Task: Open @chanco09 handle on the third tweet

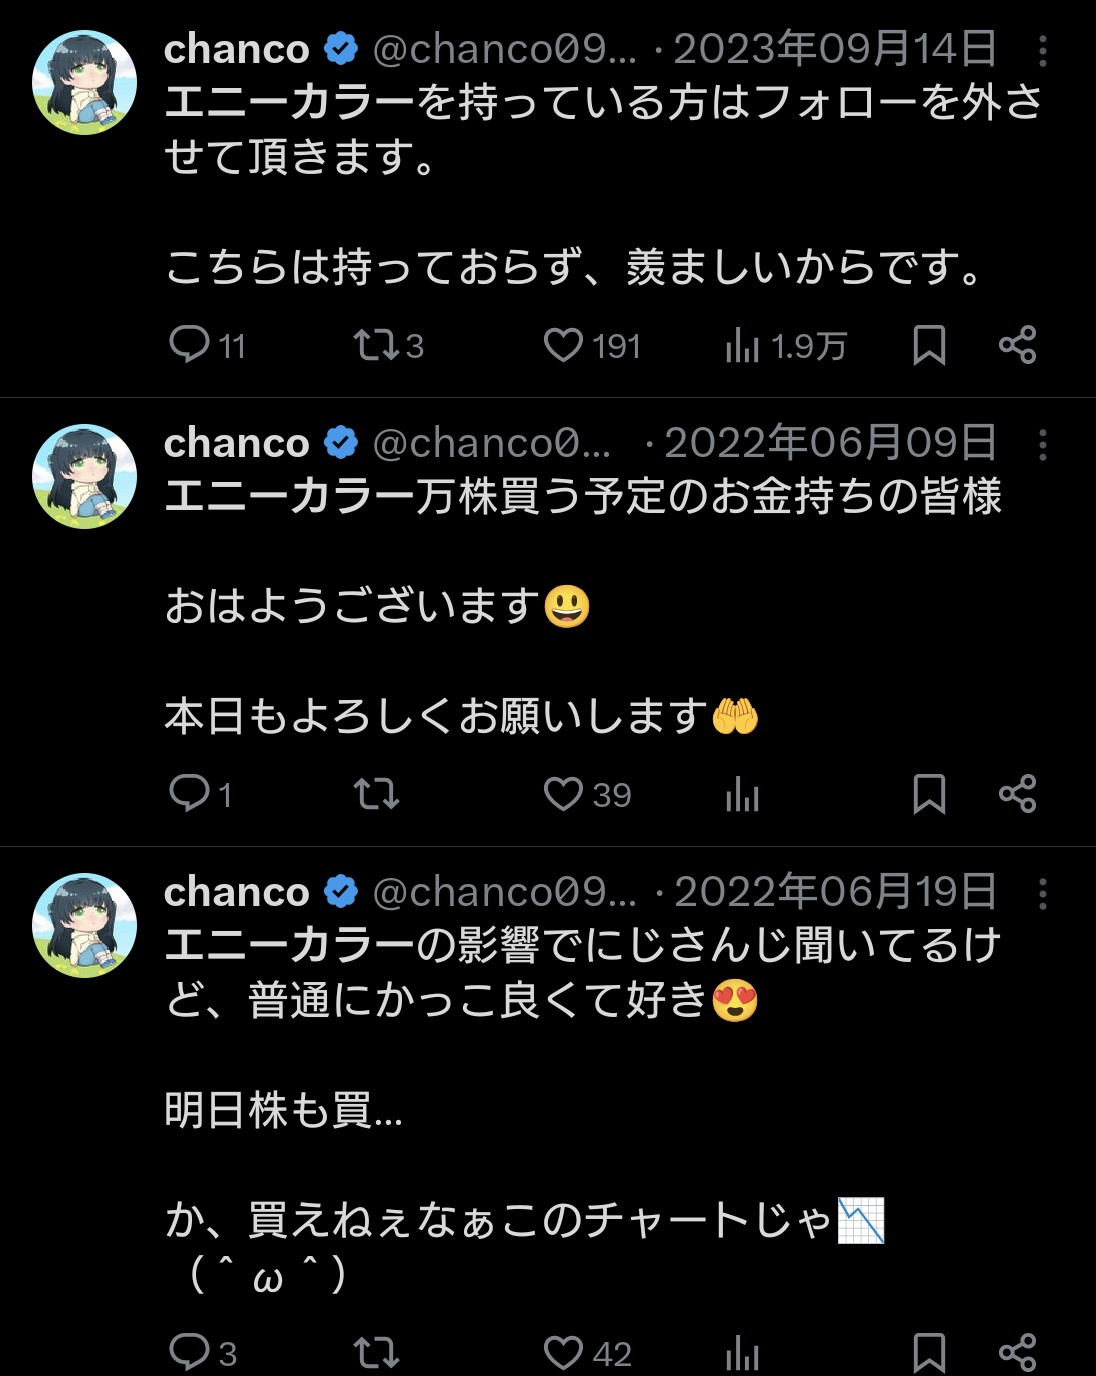Action: (504, 892)
